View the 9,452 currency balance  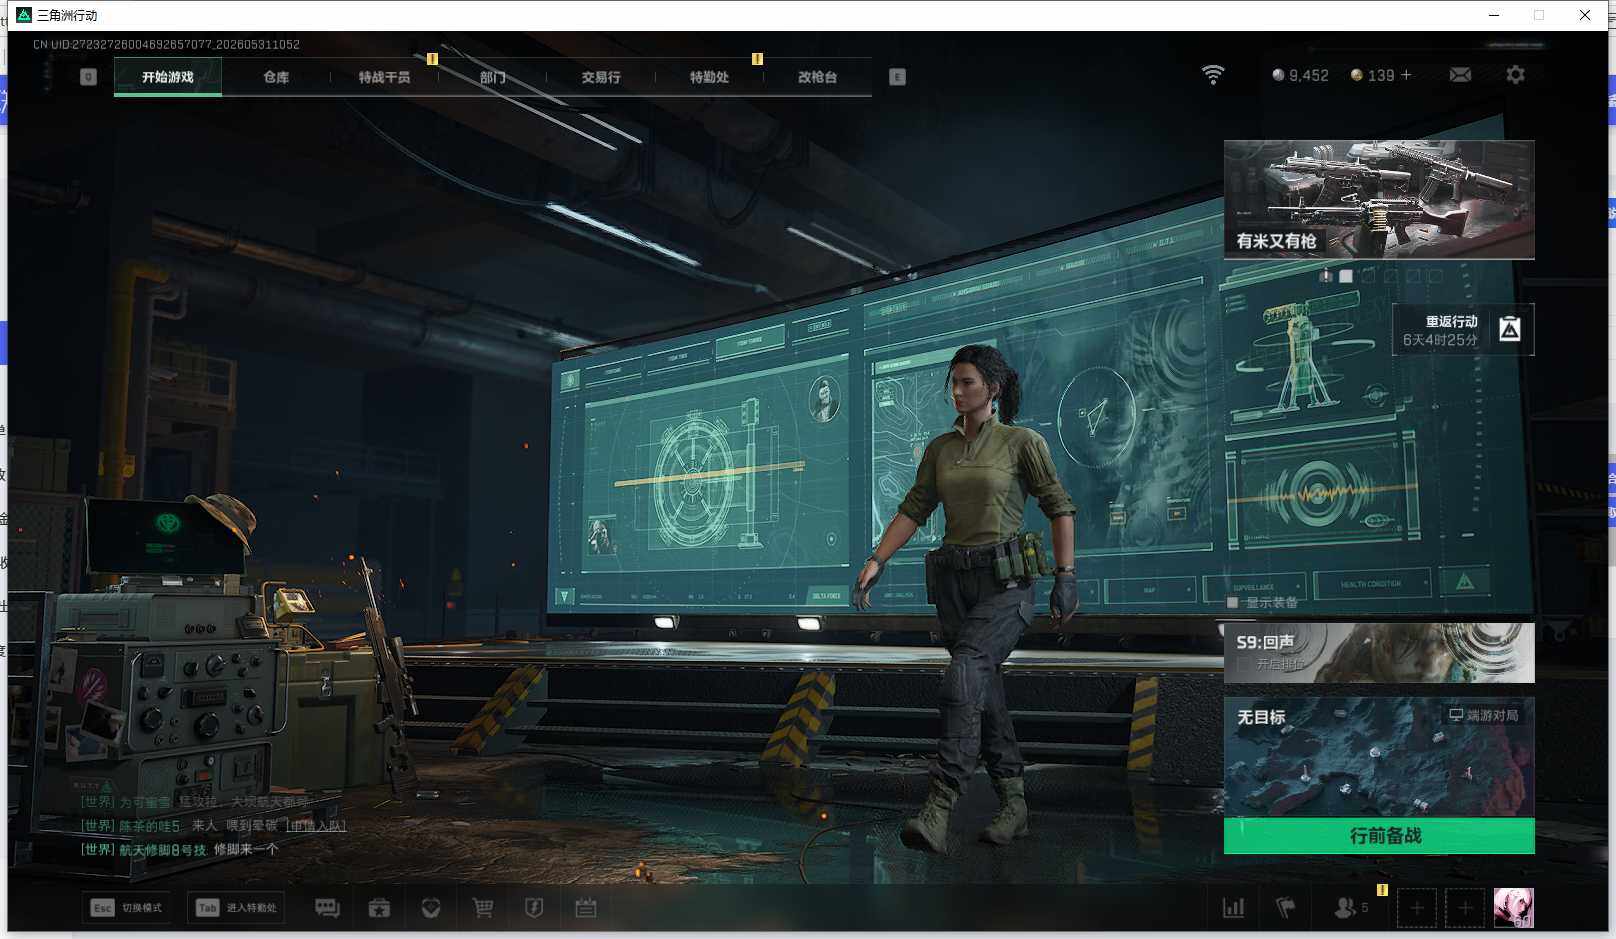click(1300, 75)
